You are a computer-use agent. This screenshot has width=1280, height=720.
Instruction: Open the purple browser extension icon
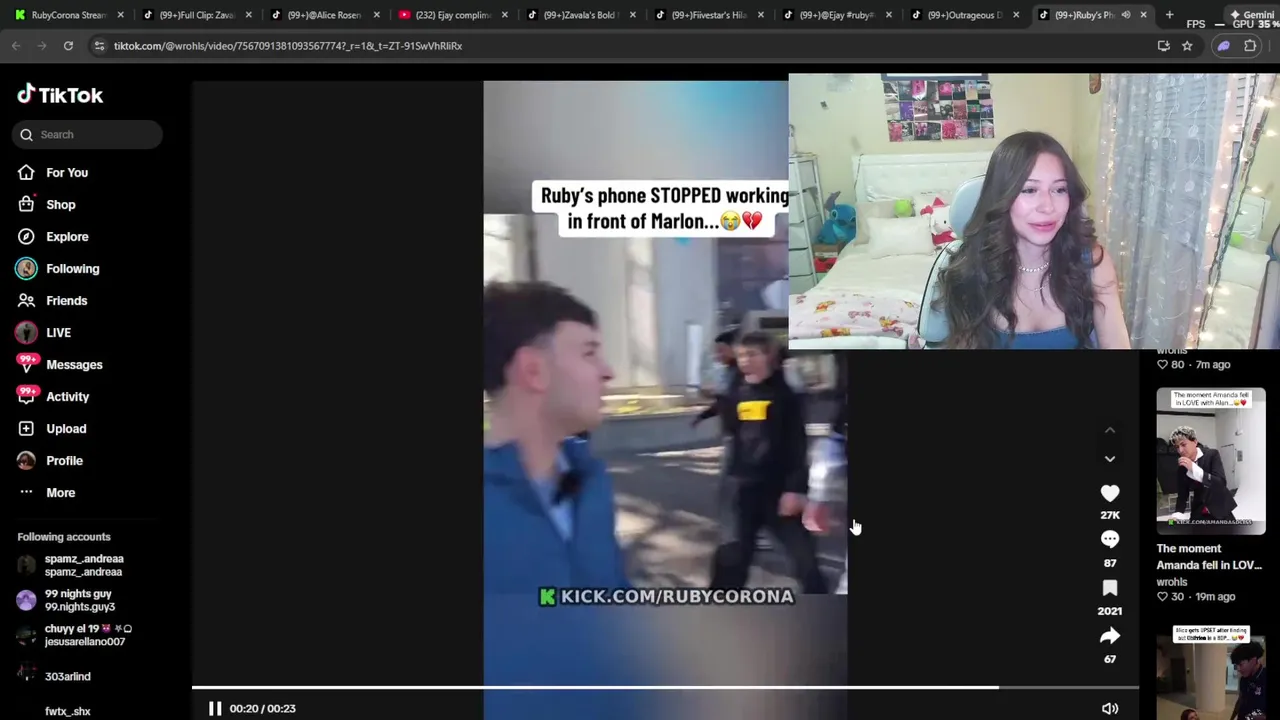[x=1223, y=46]
